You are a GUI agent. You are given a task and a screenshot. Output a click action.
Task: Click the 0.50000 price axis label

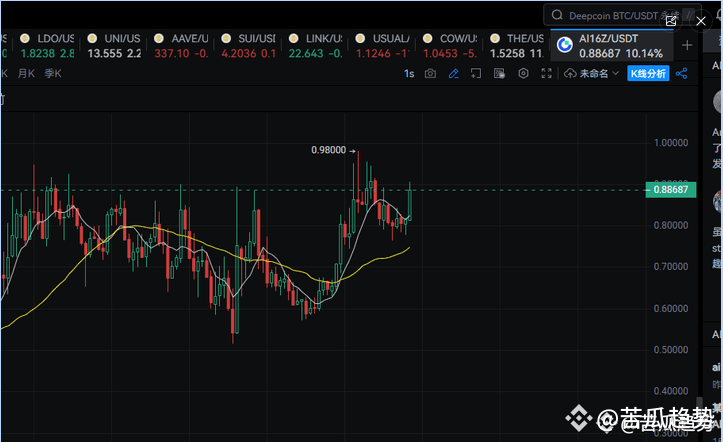coord(671,350)
